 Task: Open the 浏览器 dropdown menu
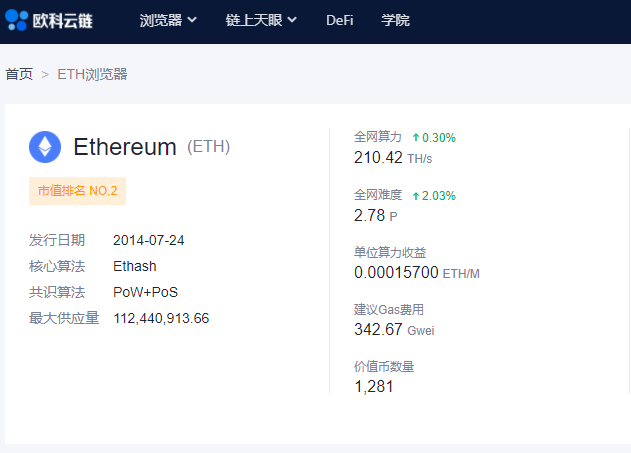(x=167, y=20)
